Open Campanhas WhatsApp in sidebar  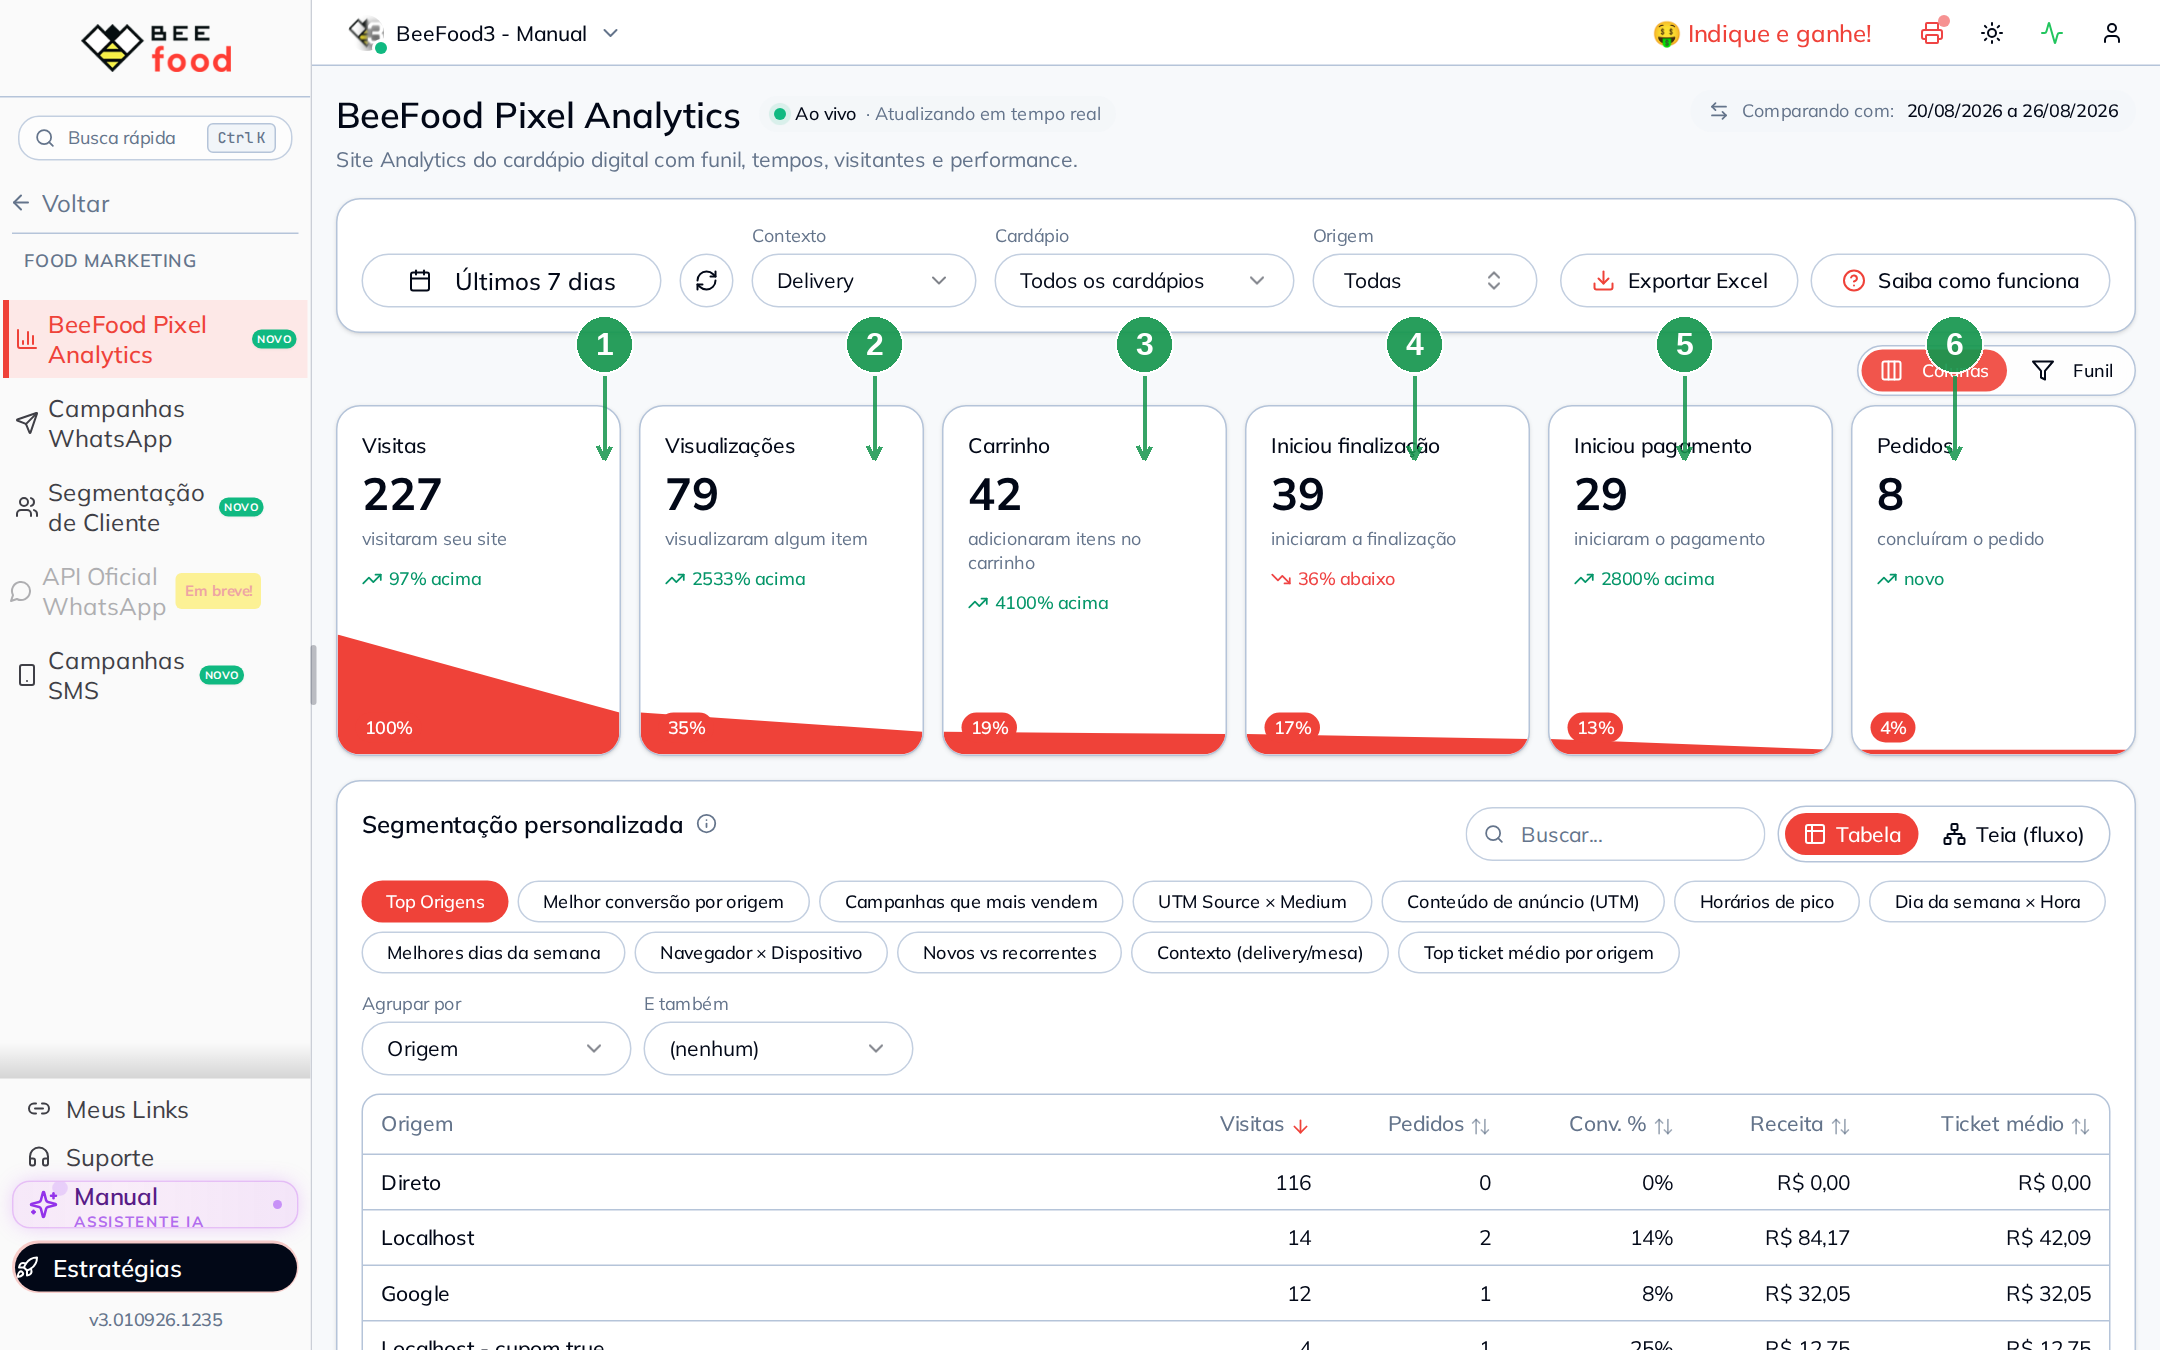155,424
